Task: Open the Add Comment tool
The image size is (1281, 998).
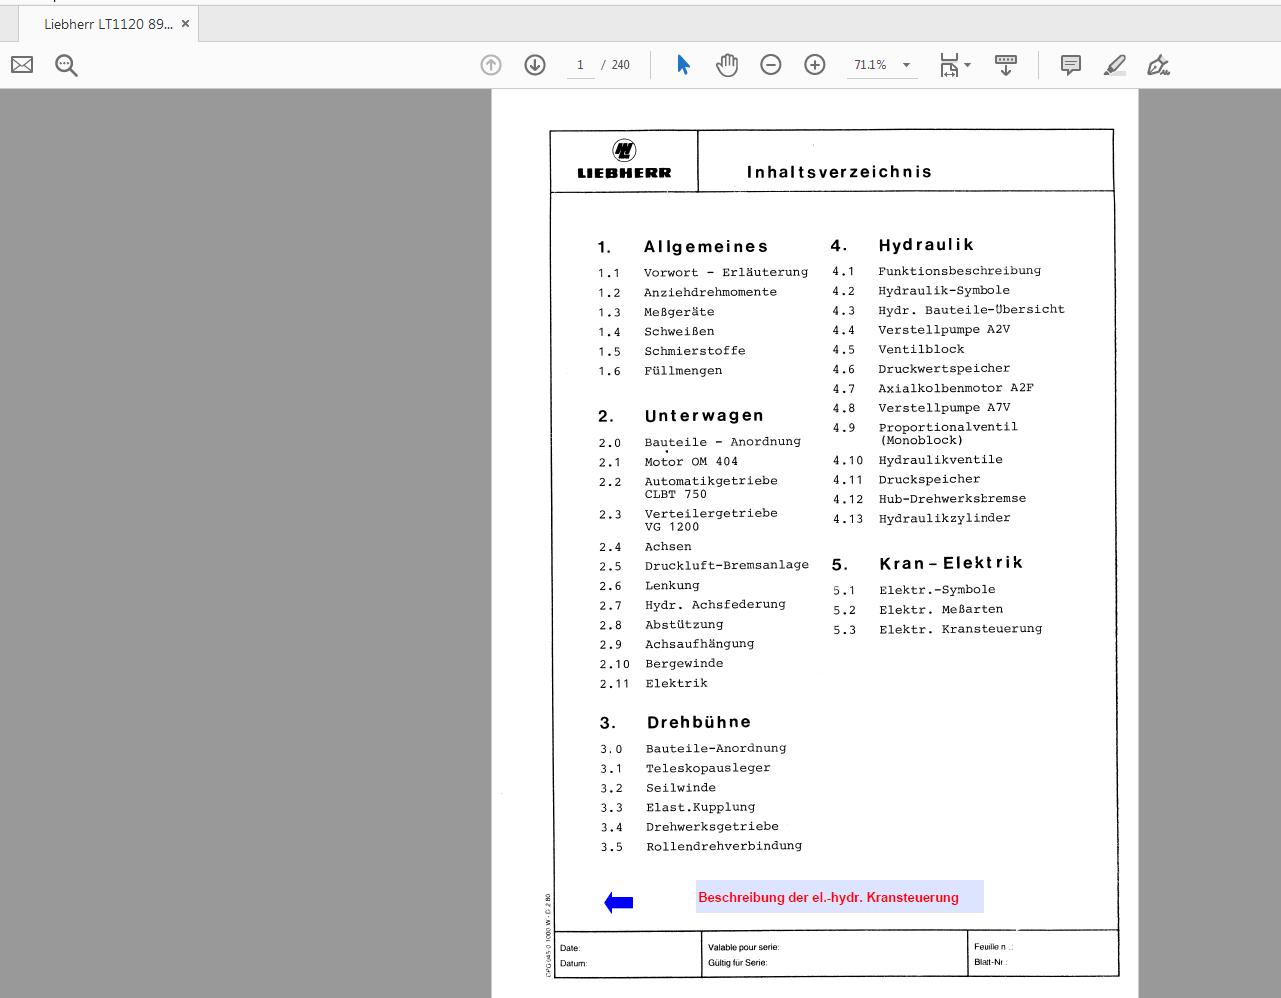Action: (1070, 64)
